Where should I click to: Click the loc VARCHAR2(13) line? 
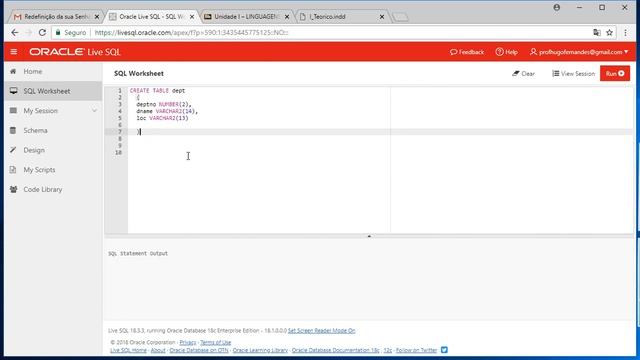click(162, 118)
